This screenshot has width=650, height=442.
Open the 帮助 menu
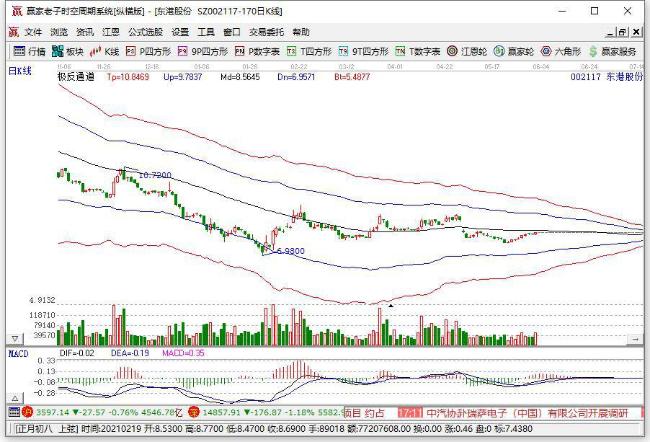301,32
